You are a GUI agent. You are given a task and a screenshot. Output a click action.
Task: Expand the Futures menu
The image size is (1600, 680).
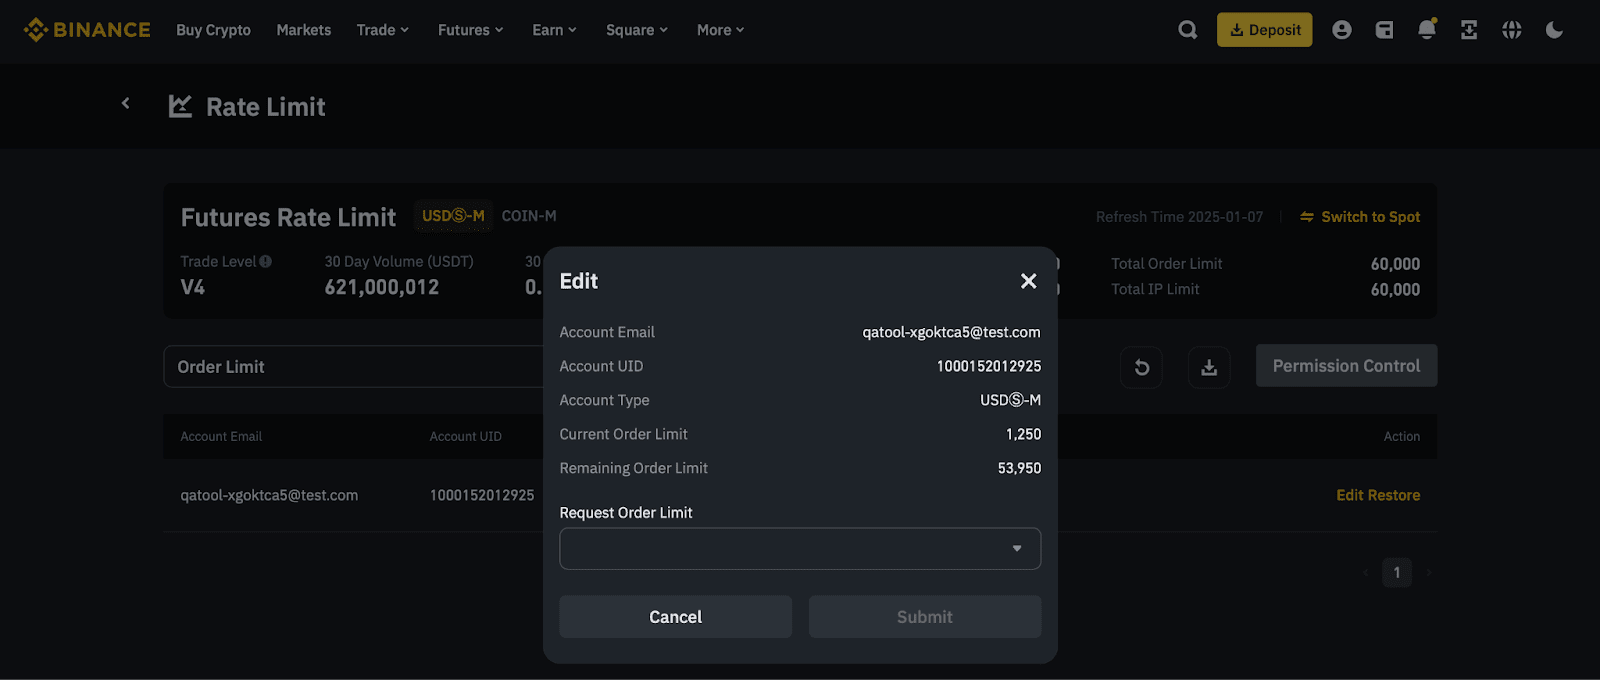[471, 30]
